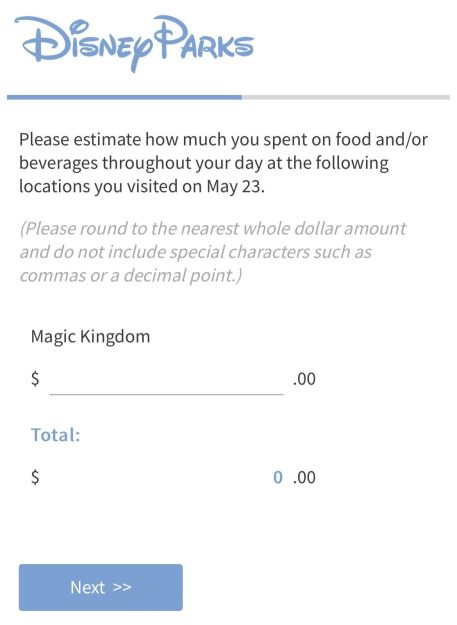457x625 pixels.
Task: Select the Magic Kingdom label
Action: (x=90, y=337)
